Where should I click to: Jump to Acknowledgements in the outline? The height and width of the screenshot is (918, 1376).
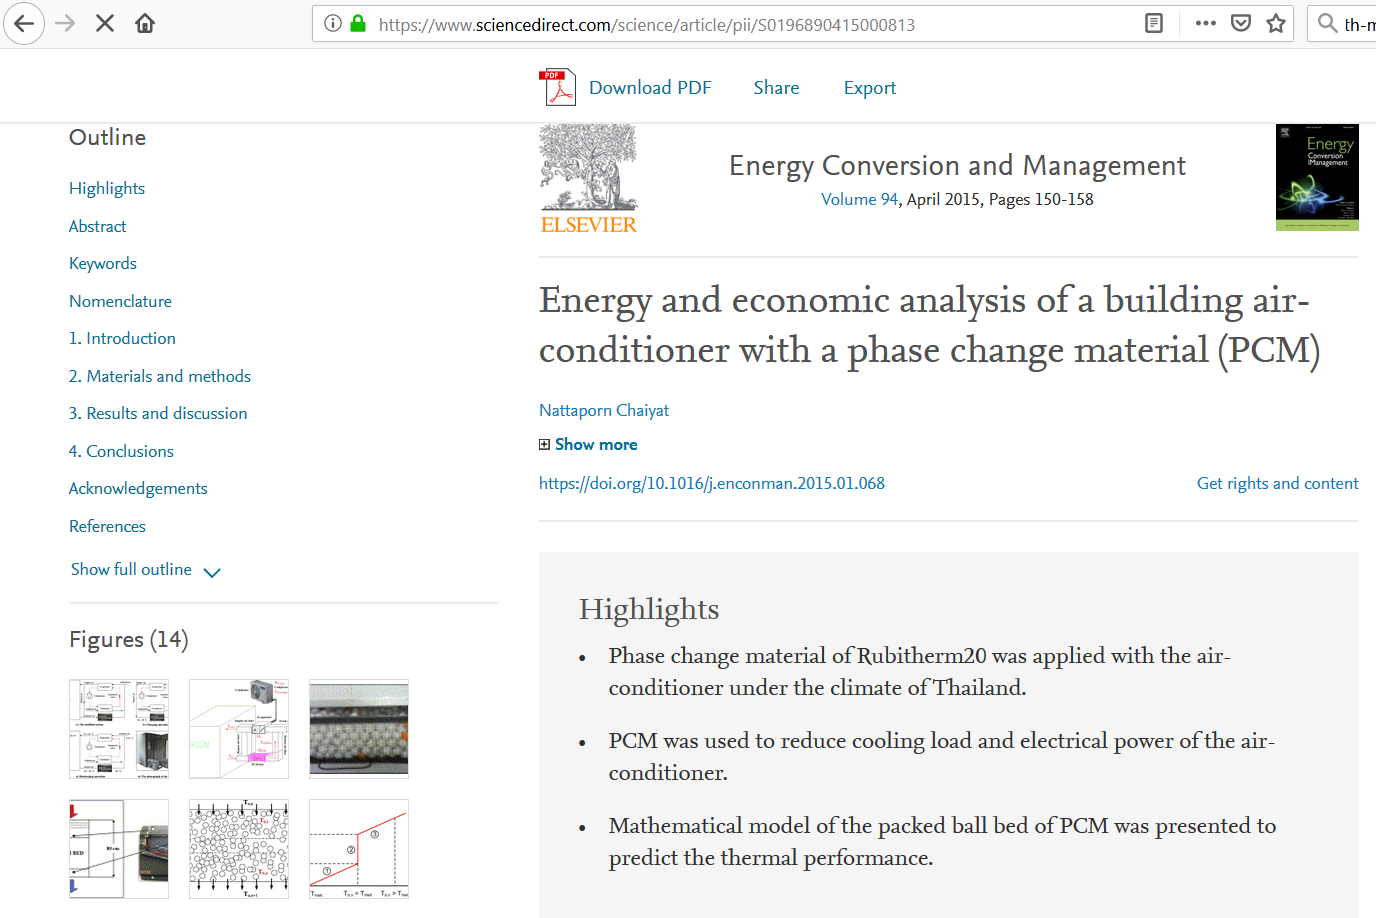[x=138, y=488]
